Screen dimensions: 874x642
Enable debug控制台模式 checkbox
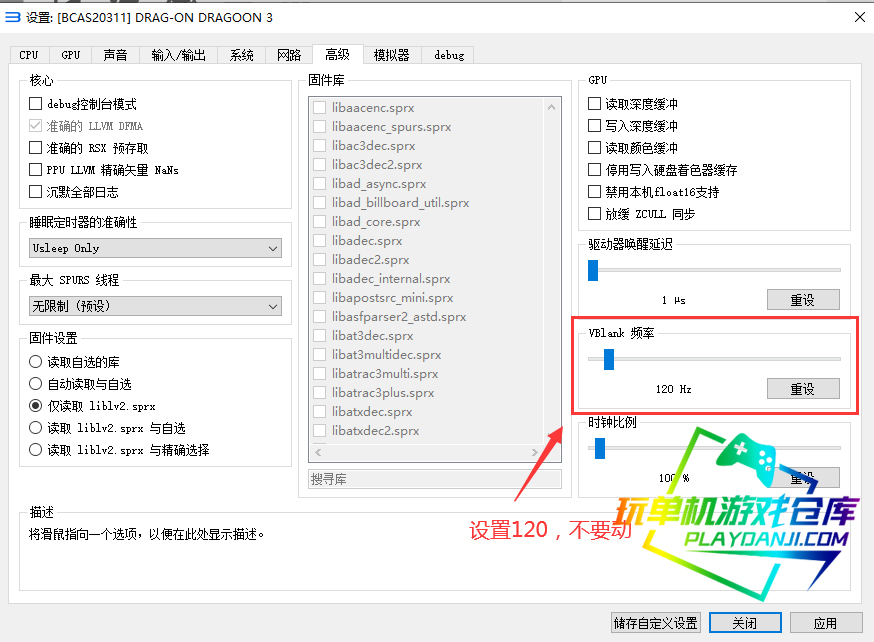pyautogui.click(x=36, y=104)
